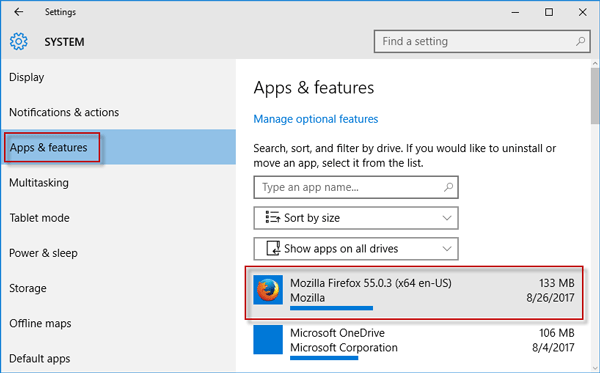Maximize the Settings window
Image resolution: width=600 pixels, height=373 pixels.
click(549, 12)
